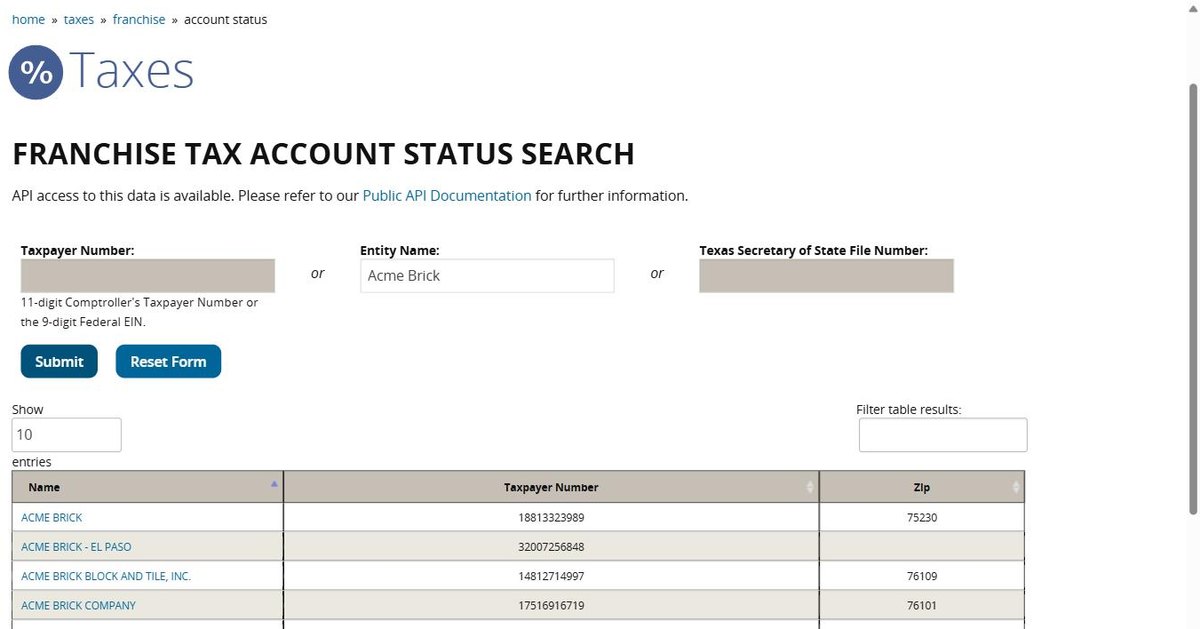
Task: Click the Name column header
Action: [x=148, y=487]
